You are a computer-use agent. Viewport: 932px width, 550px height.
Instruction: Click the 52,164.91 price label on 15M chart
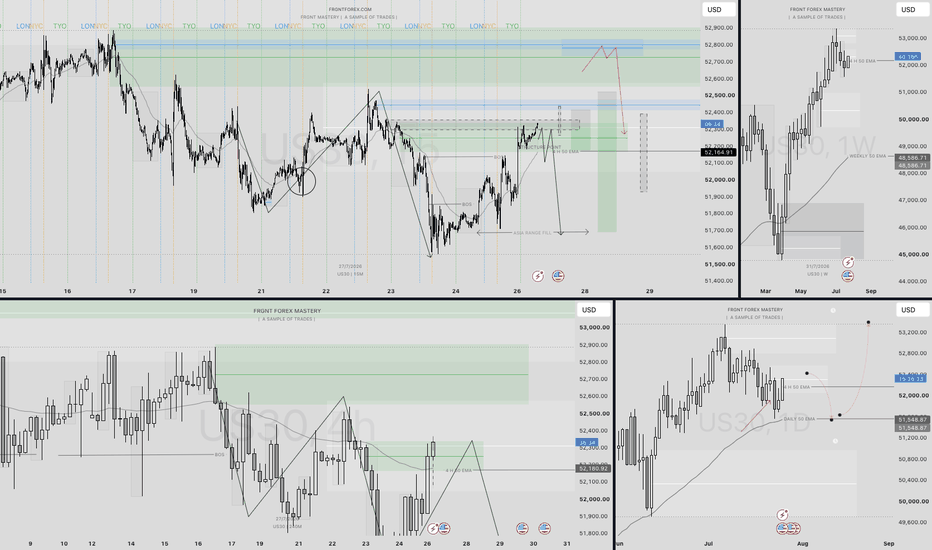point(719,153)
